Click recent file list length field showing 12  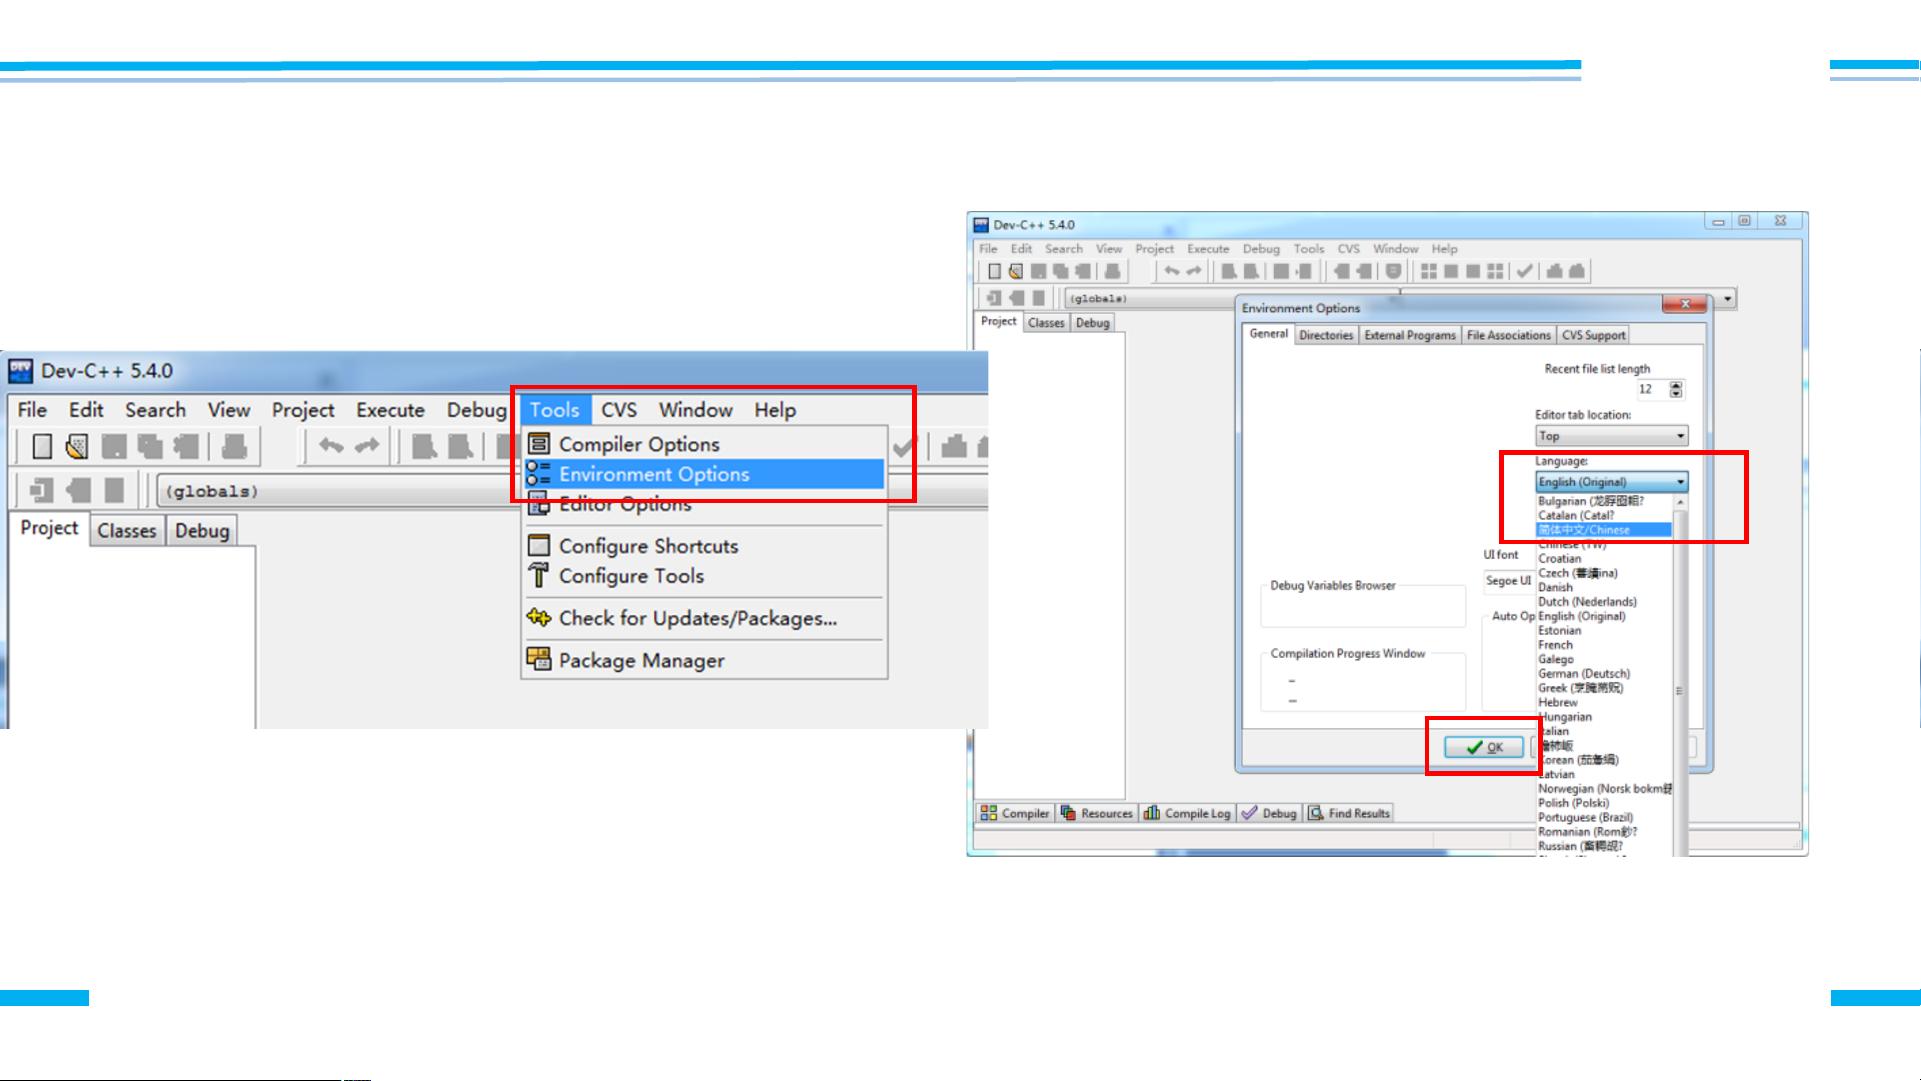click(1653, 389)
